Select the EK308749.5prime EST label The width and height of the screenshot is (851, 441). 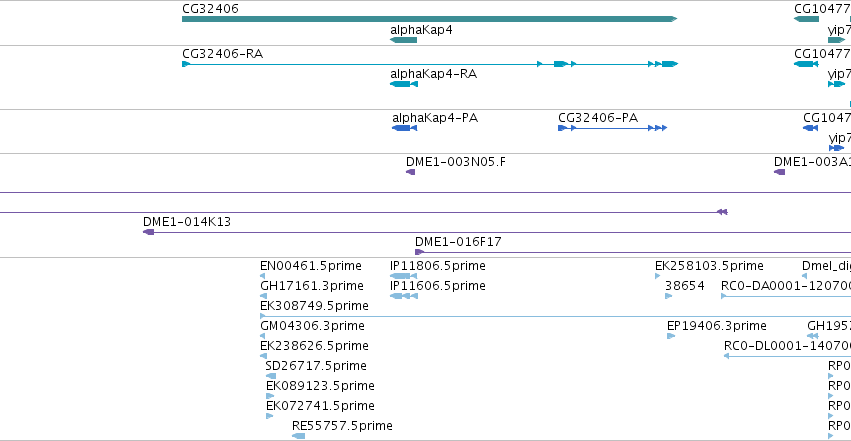314,306
